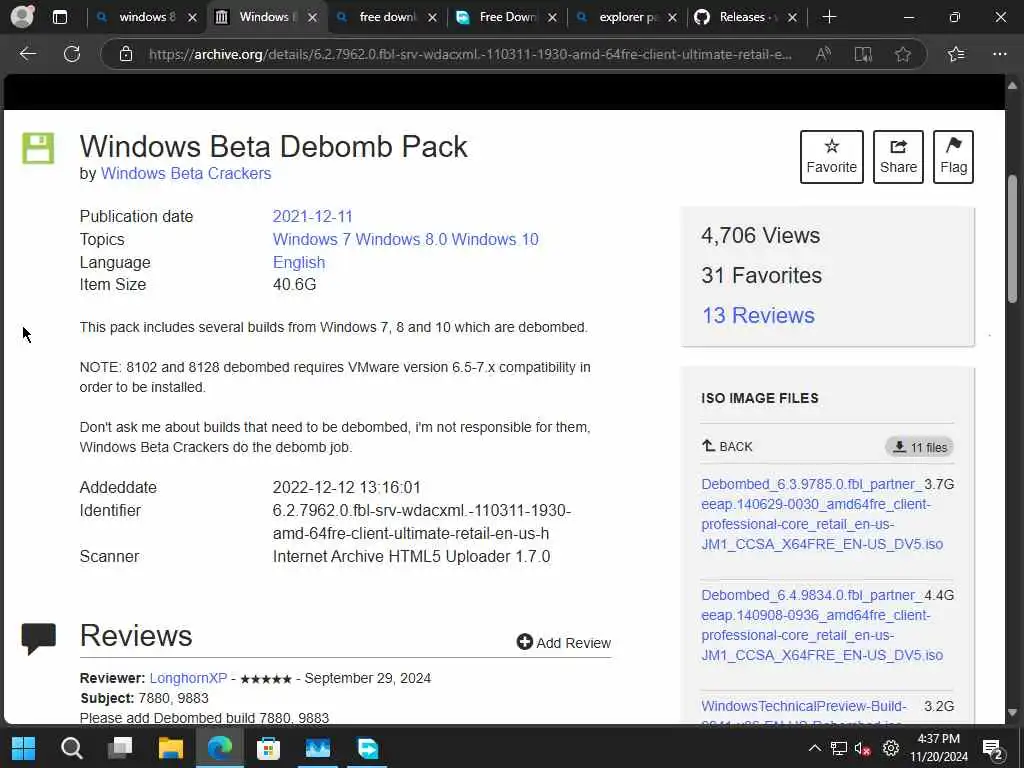Click the Reviews speech bubble icon
Screen dimensions: 1024x768
tap(39, 639)
